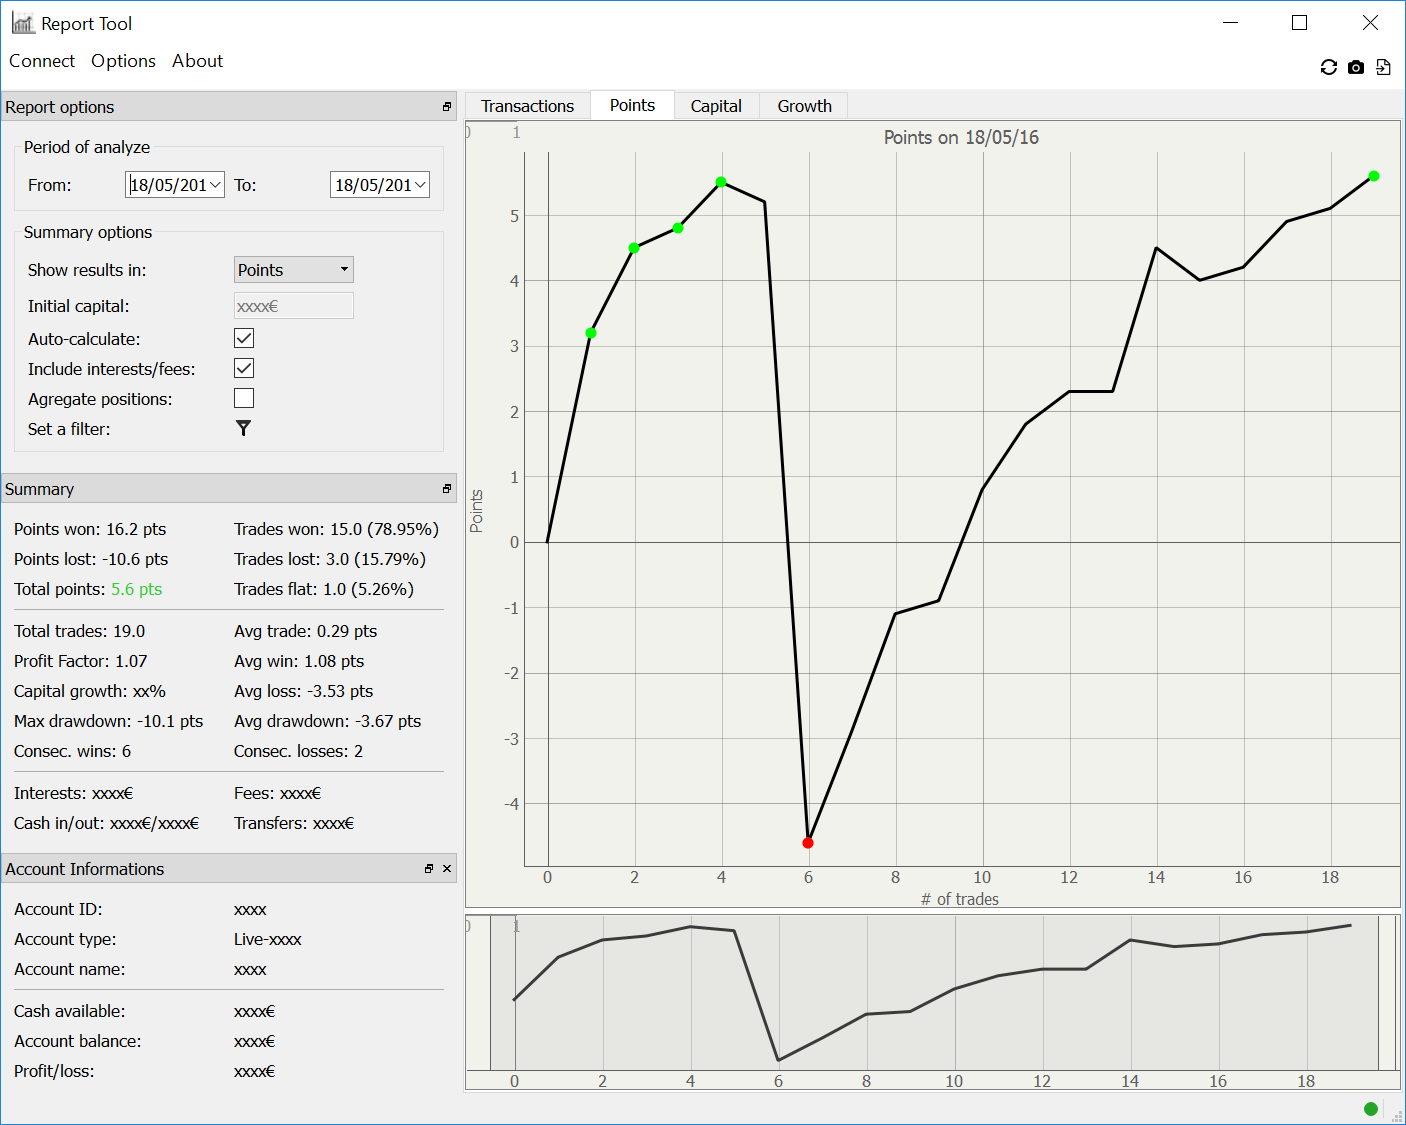Click Avg drawdown: -3.67 pts
Screen dimensions: 1406x1125
328,721
